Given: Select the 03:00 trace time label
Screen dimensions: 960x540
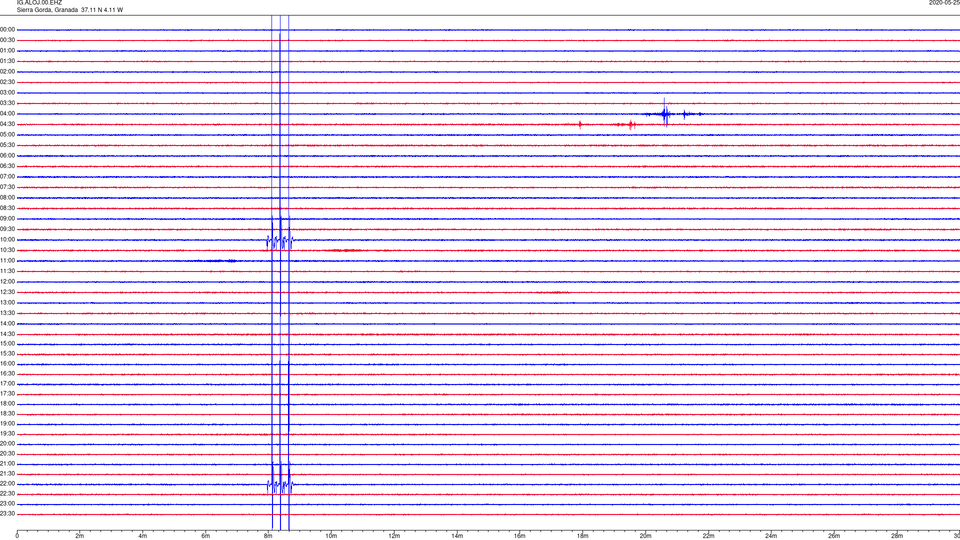Looking at the screenshot, I should click(x=7, y=93).
